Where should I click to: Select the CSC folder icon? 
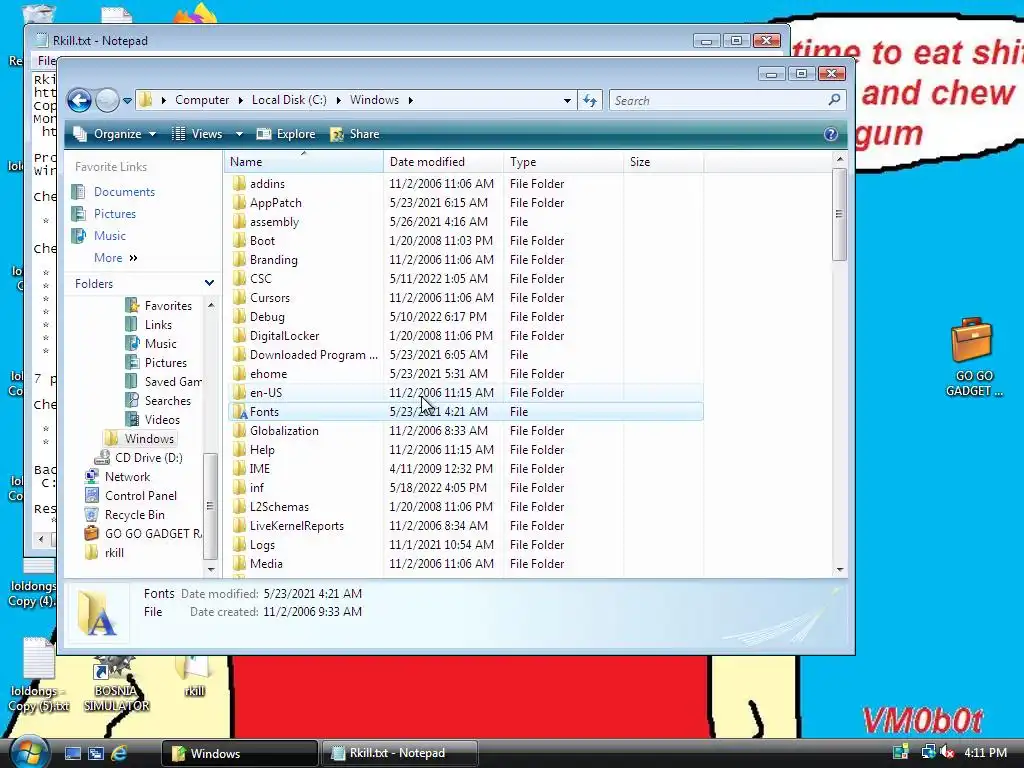click(240, 278)
